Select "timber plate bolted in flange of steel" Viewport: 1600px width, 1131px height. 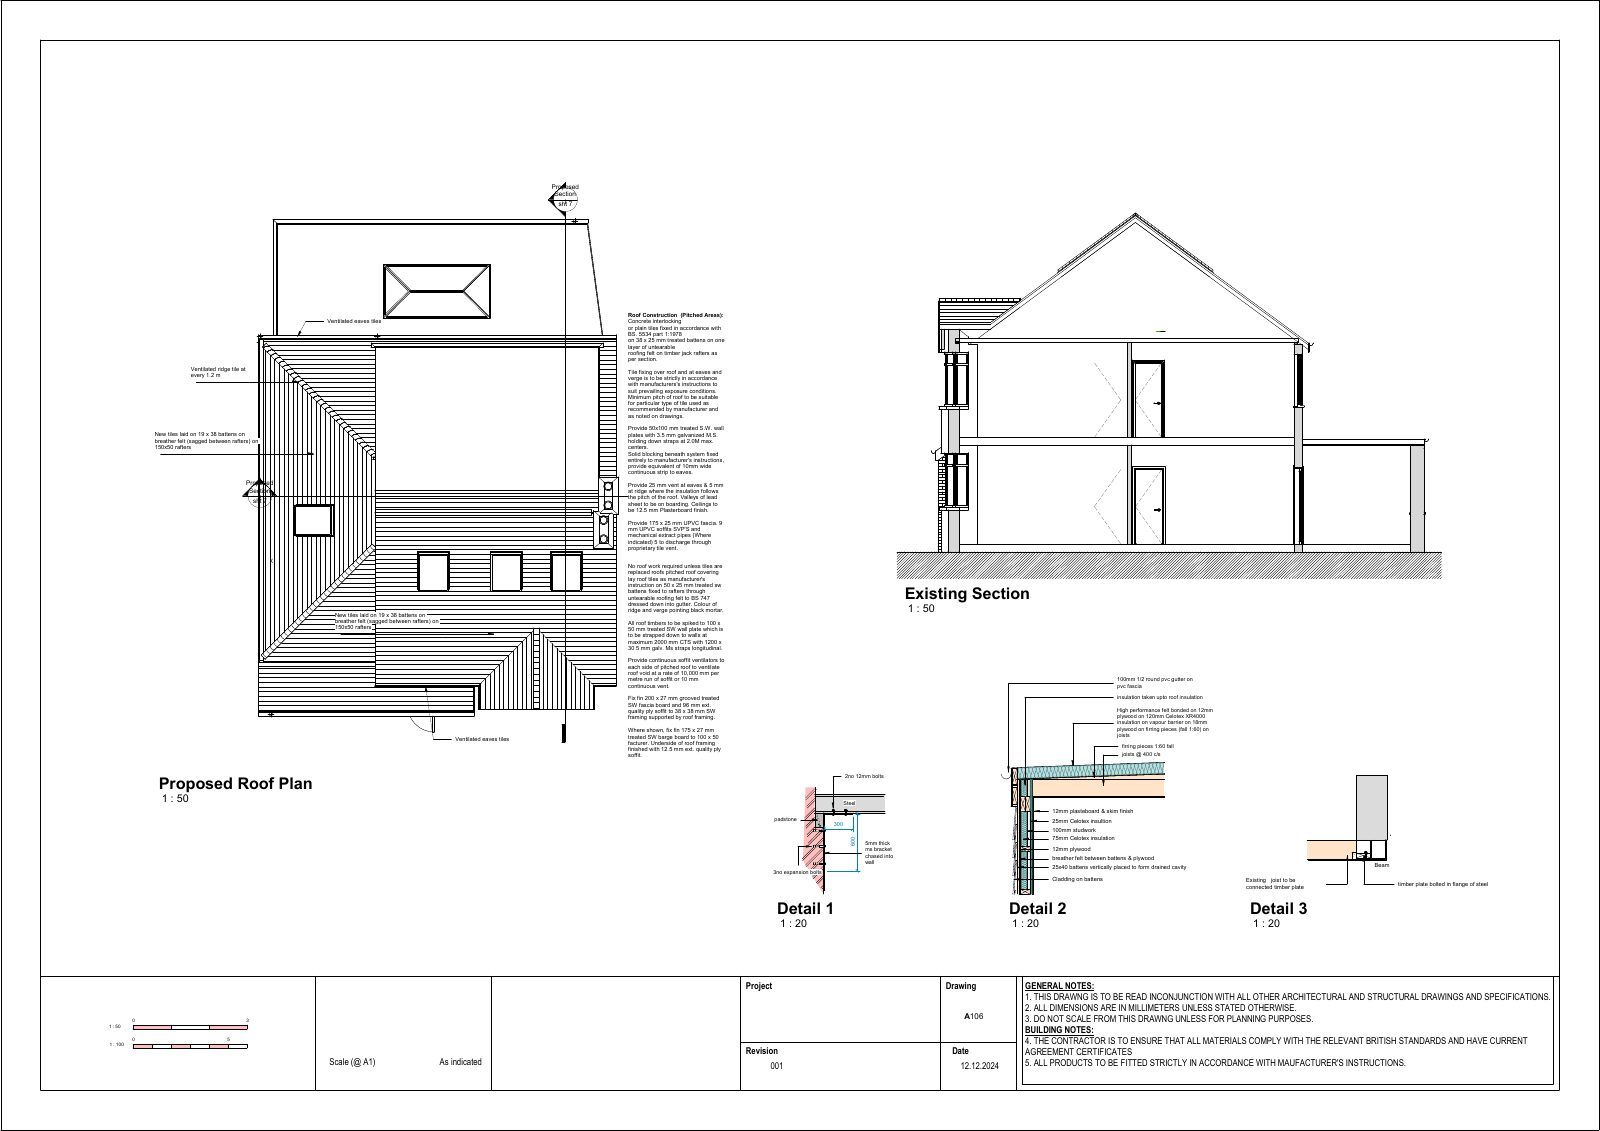pyautogui.click(x=1443, y=884)
